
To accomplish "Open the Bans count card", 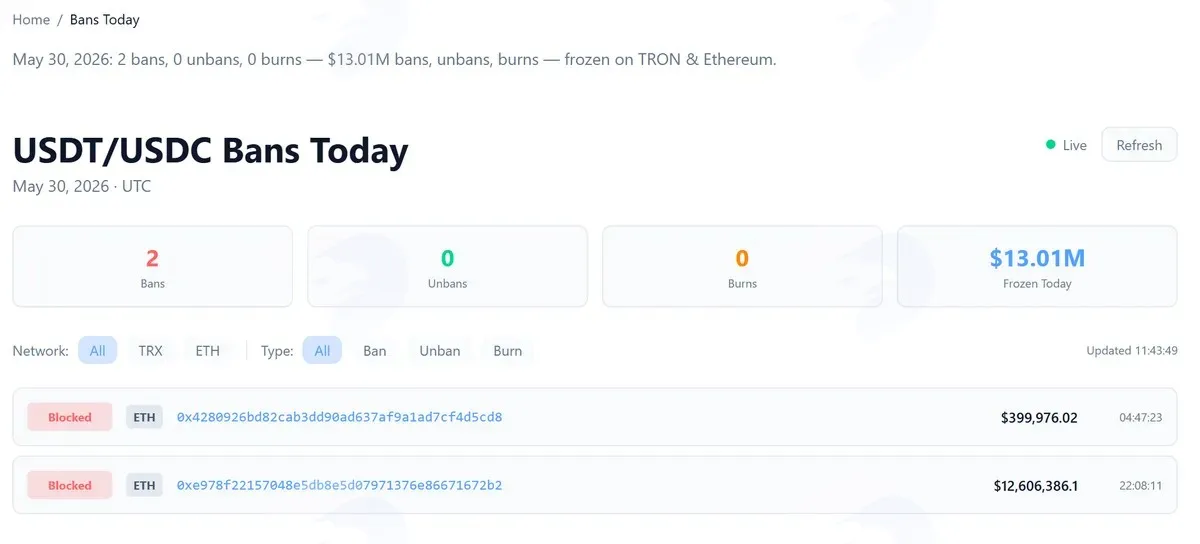I will [x=153, y=266].
